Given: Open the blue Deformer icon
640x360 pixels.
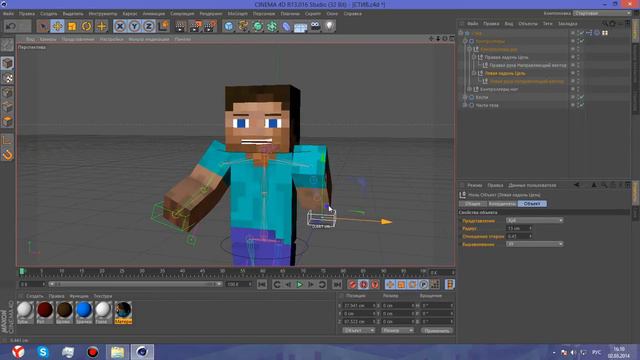Looking at the screenshot, I should (287, 27).
